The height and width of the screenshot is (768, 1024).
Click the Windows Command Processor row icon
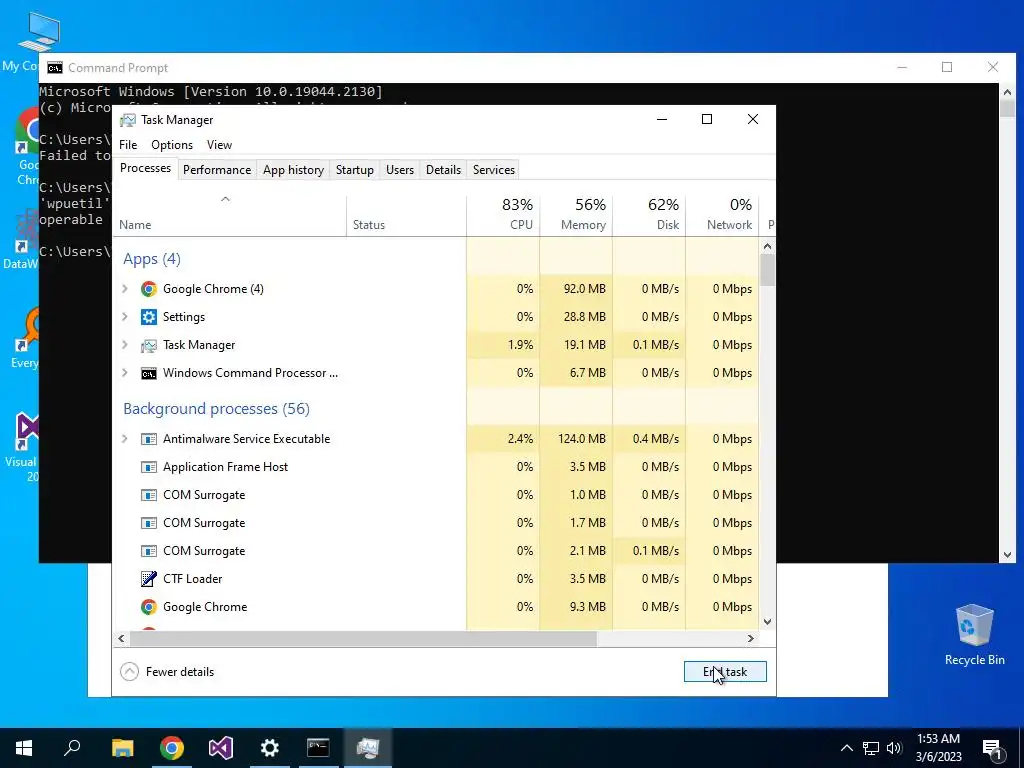click(149, 373)
